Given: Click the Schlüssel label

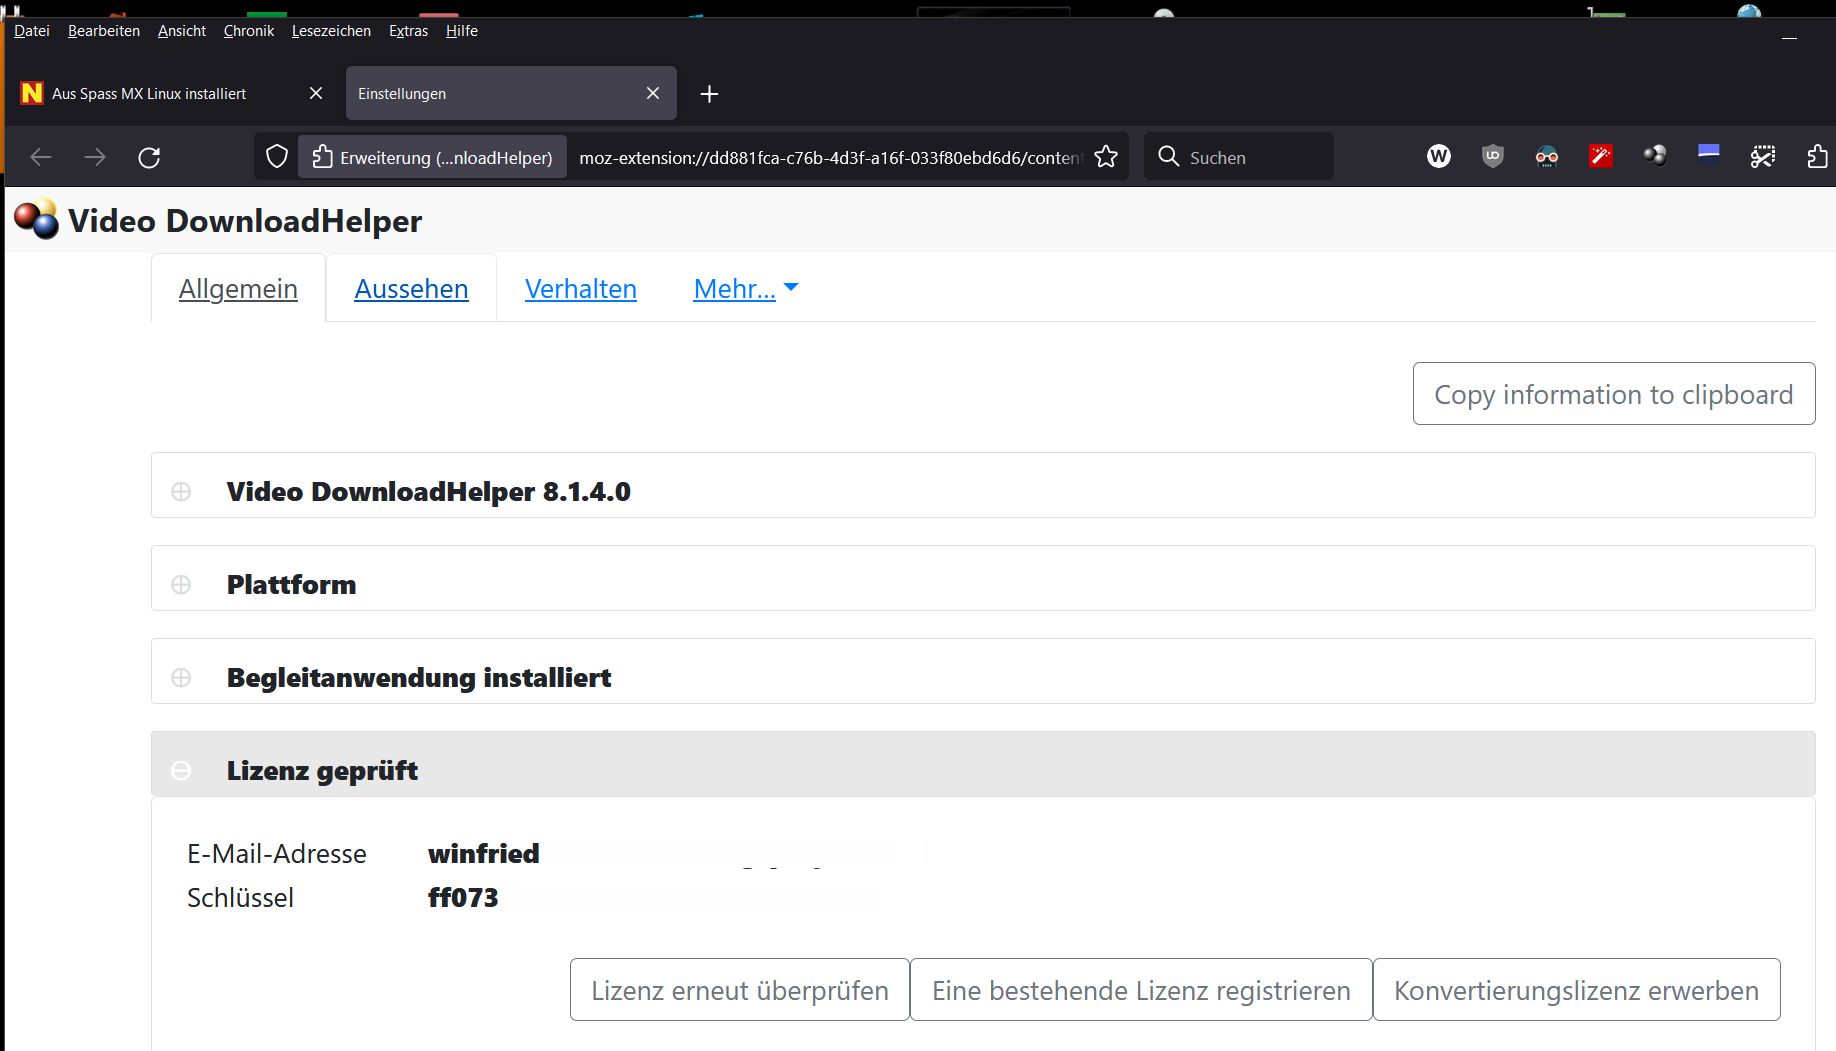Looking at the screenshot, I should 240,897.
